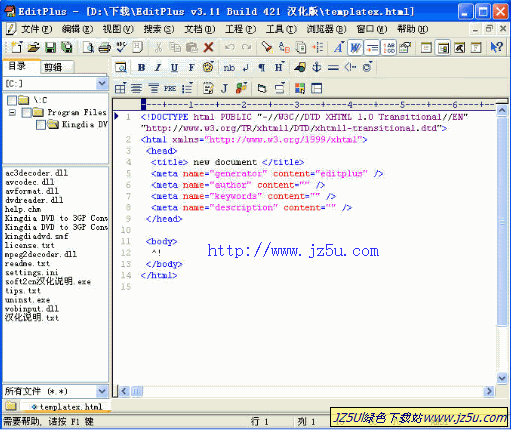Select the templatex.html document tab

coord(67,407)
